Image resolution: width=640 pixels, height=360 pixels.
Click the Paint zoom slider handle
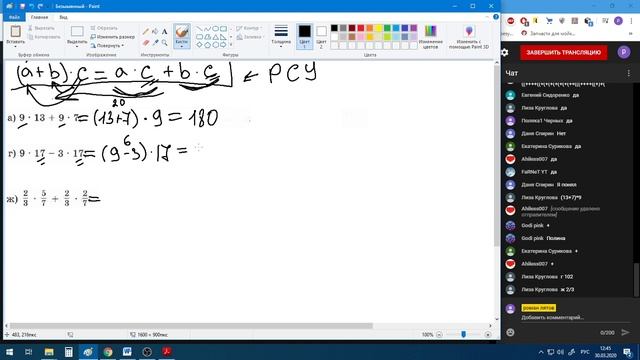point(463,334)
